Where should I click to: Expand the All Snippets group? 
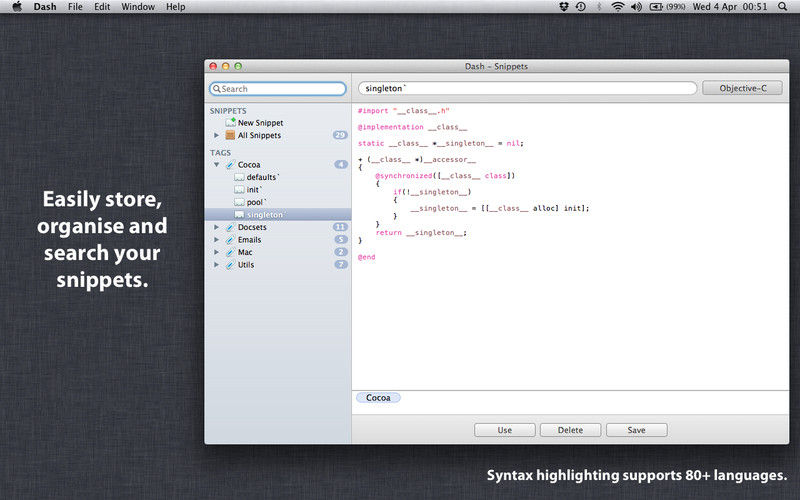click(x=216, y=135)
